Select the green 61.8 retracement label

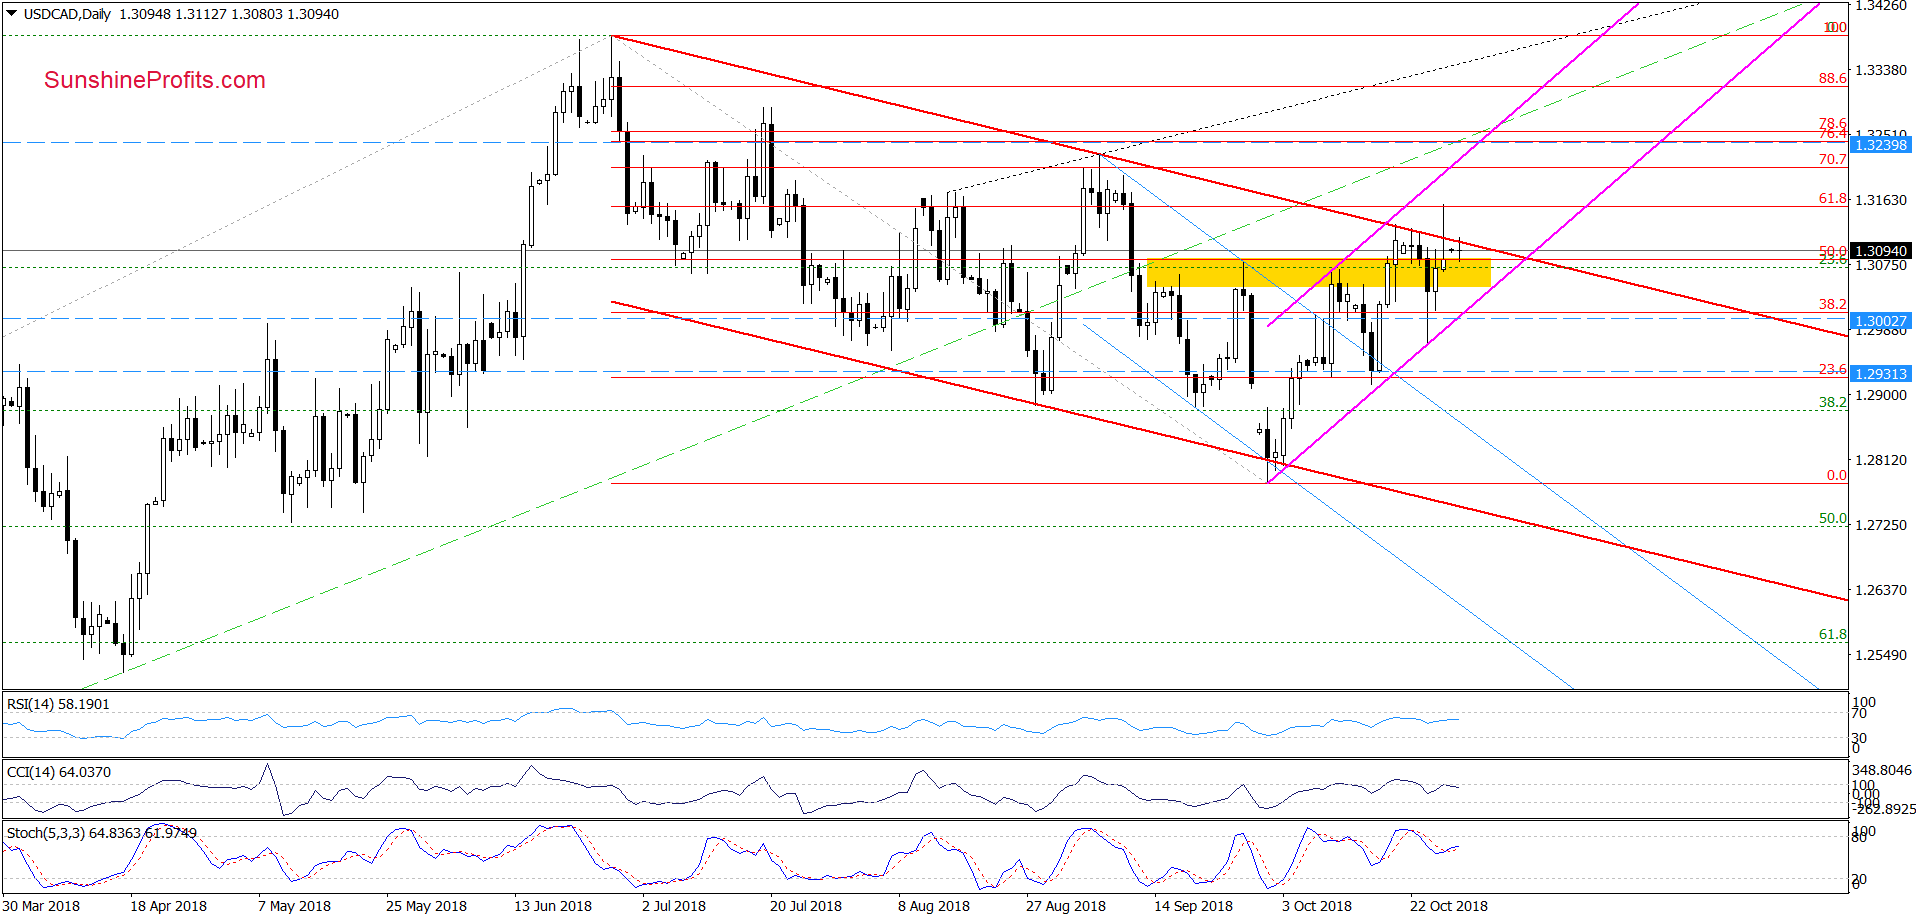coord(1832,634)
